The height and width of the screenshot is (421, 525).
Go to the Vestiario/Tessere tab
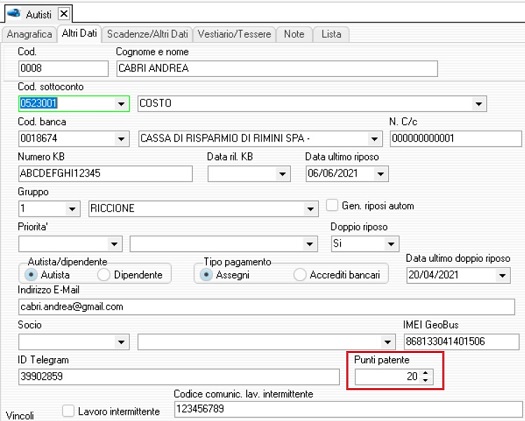click(234, 34)
